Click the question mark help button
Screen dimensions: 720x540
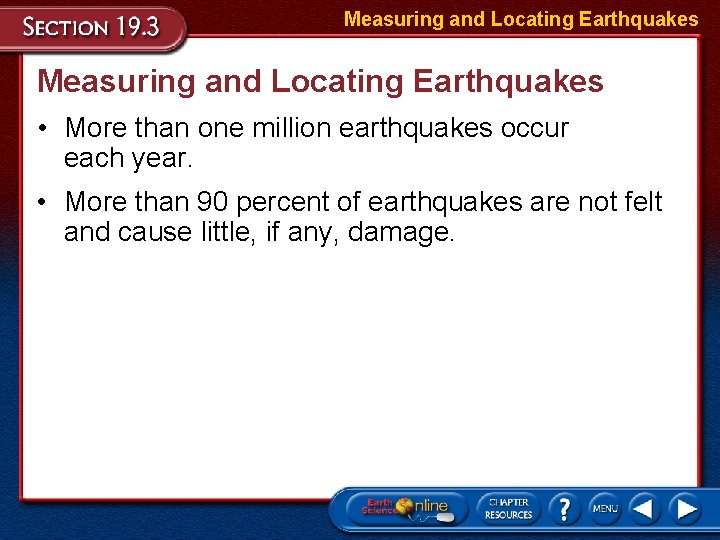click(564, 509)
